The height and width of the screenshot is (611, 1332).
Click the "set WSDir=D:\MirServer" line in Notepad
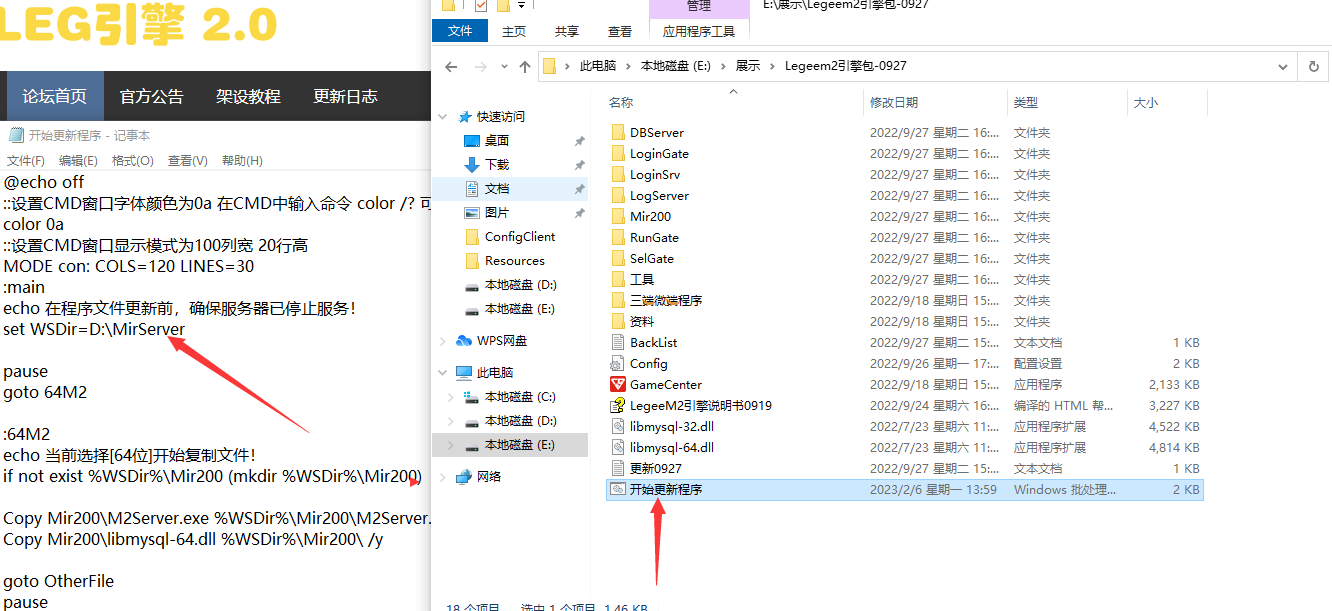click(x=94, y=329)
